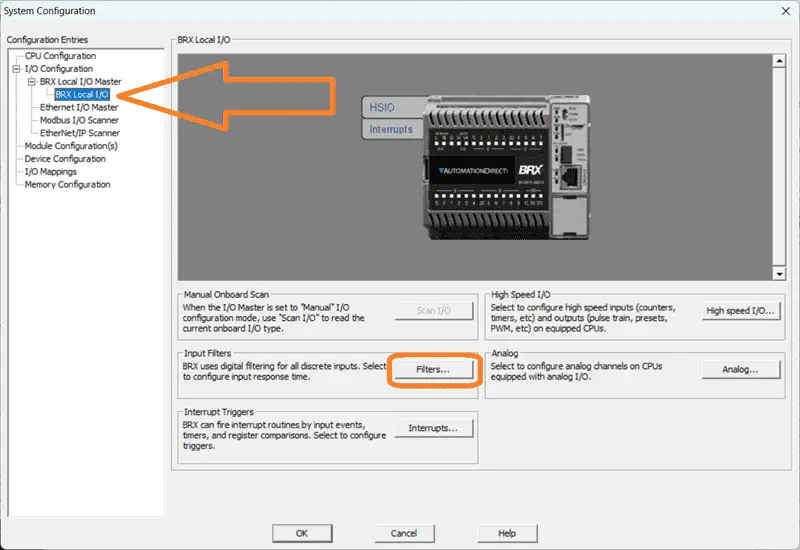Click the scroll up arrow of the image panel
This screenshot has width=800, height=550.
pos(779,61)
